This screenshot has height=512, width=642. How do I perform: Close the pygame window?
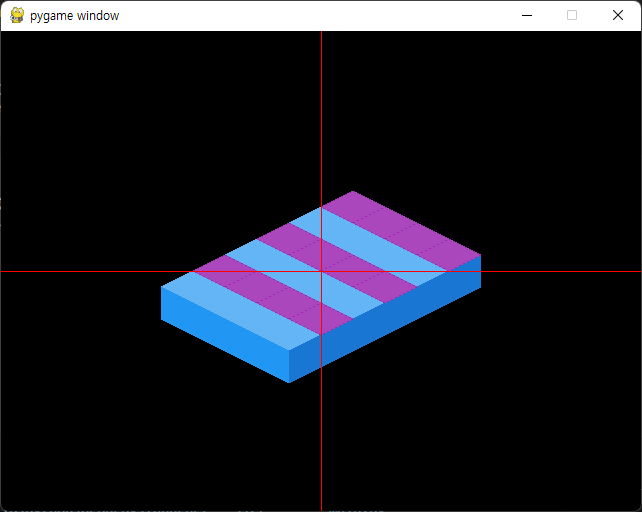618,16
